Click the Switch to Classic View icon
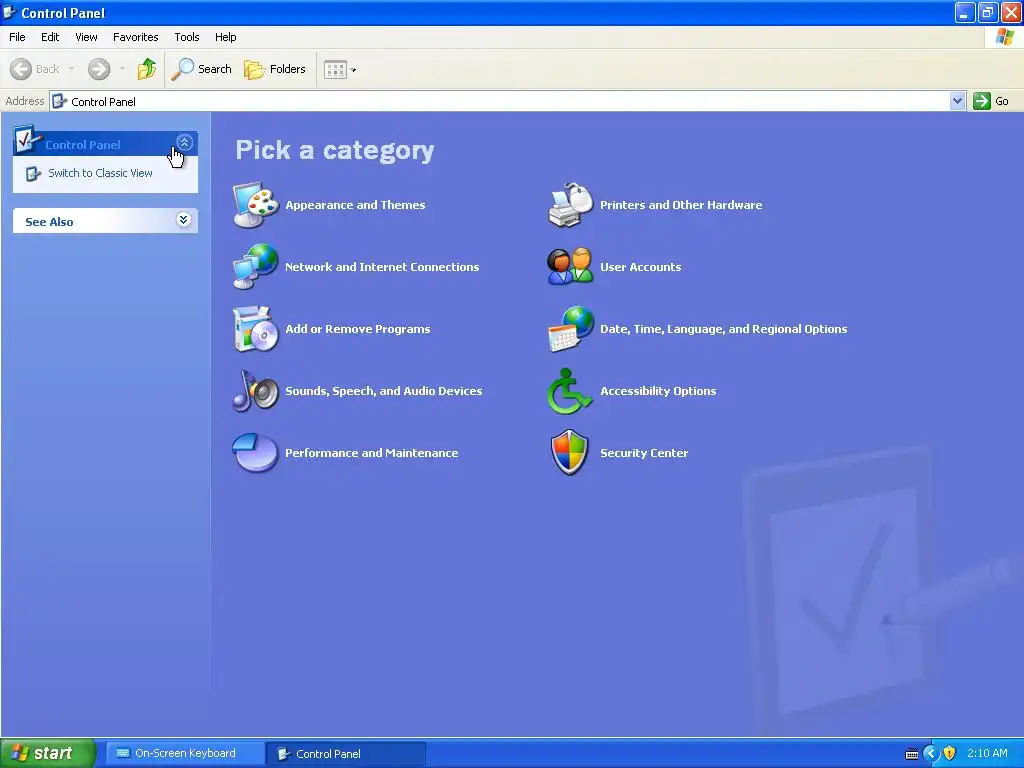 pos(33,174)
